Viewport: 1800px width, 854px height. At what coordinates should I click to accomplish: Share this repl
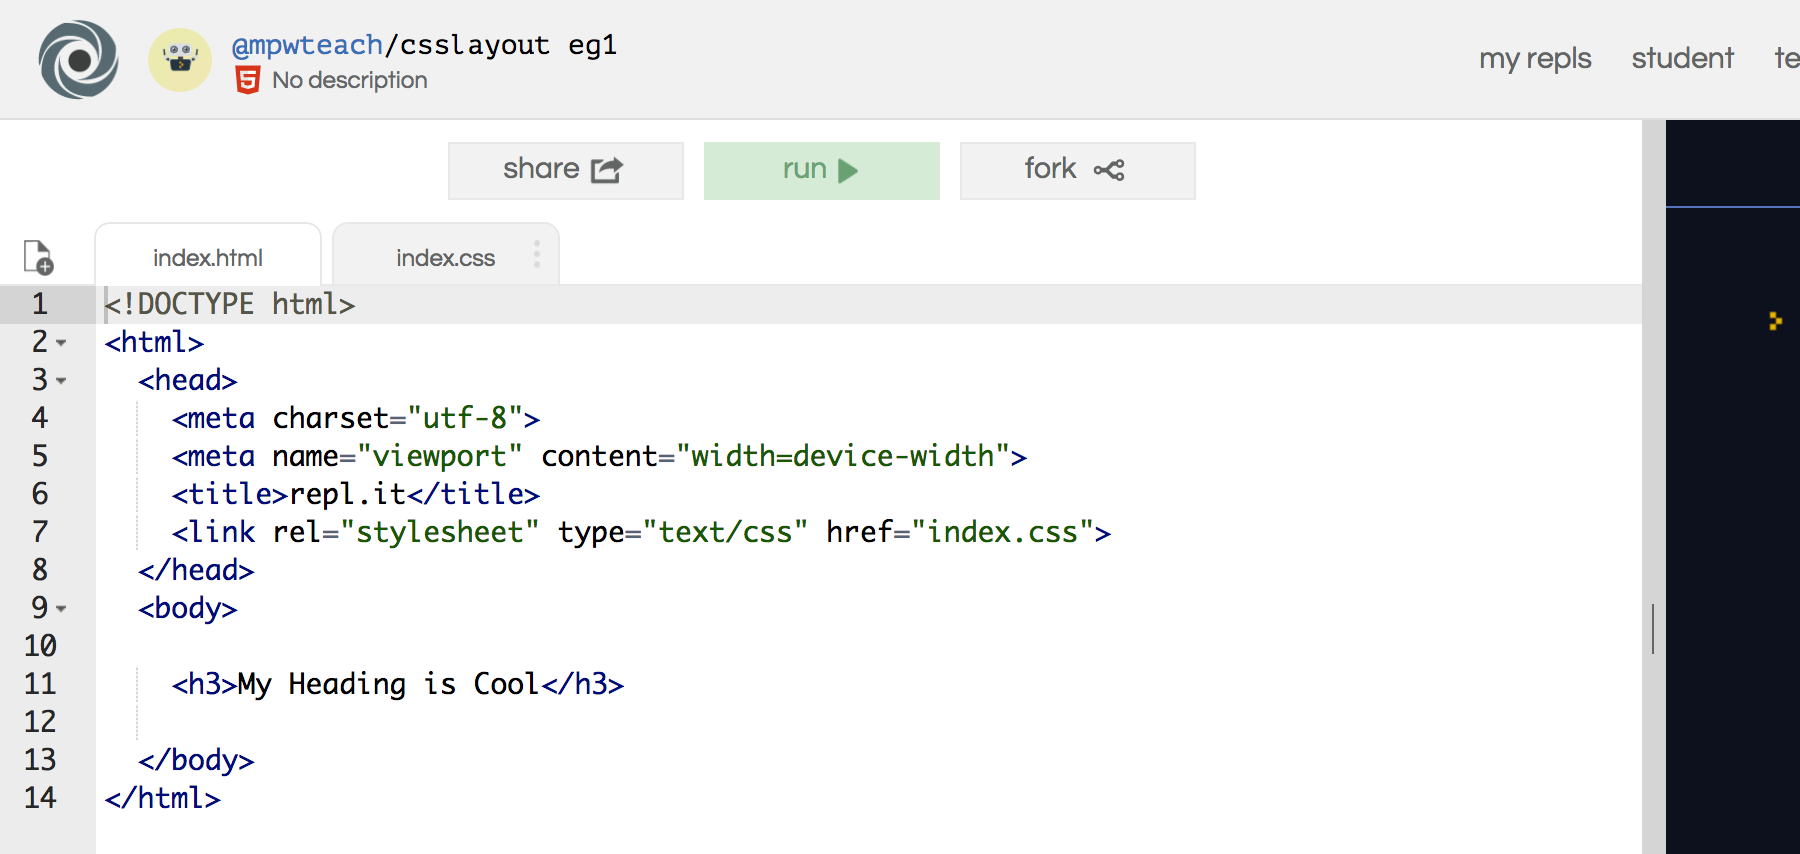[566, 170]
